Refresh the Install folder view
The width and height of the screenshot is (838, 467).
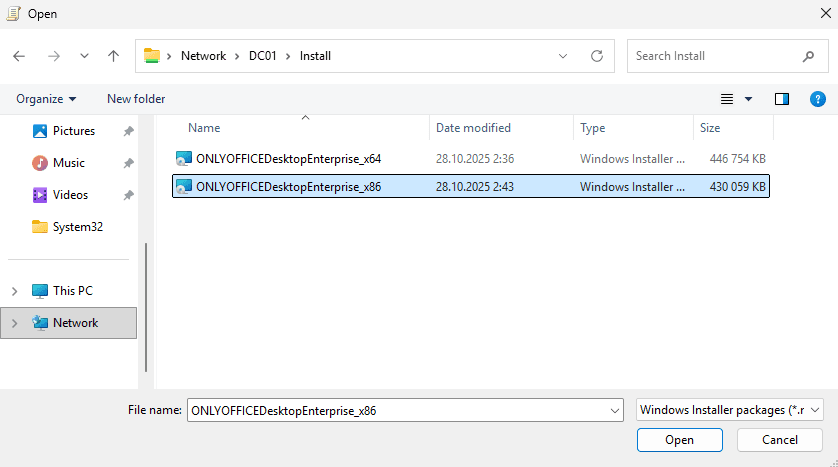pos(597,56)
